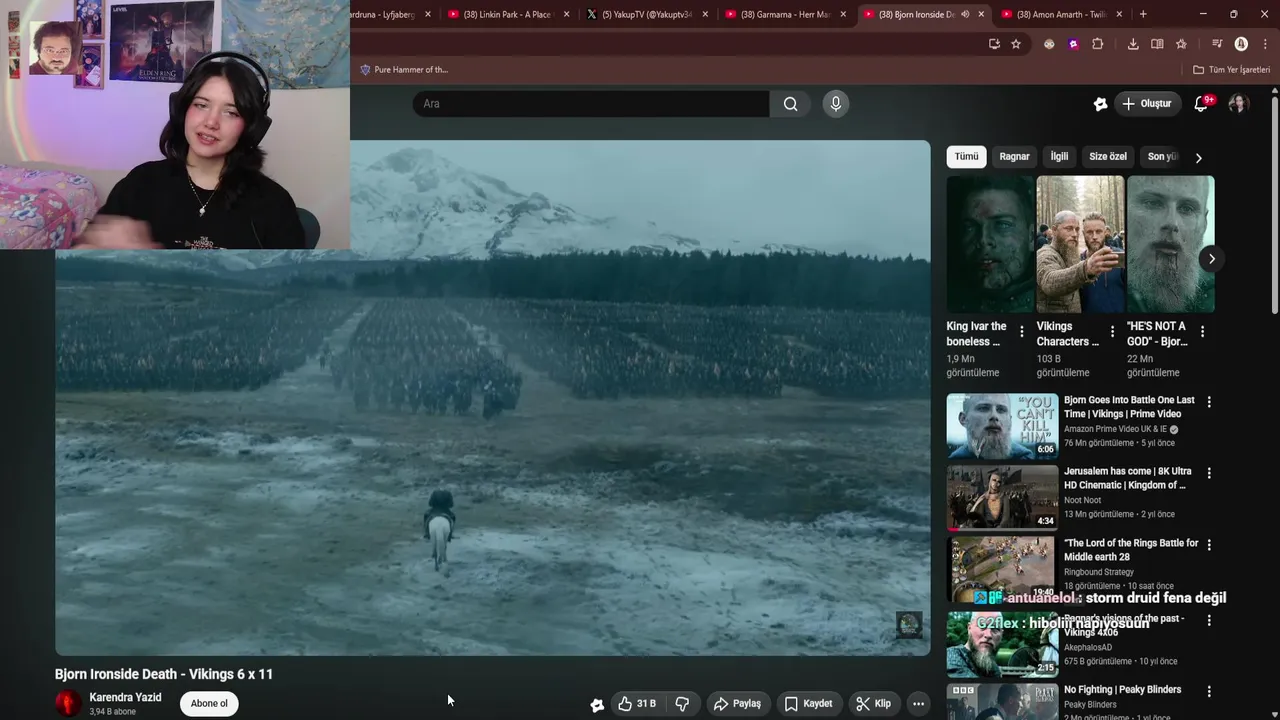Open YouTube notifications bell
This screenshot has height=720, width=1280.
[1202, 104]
